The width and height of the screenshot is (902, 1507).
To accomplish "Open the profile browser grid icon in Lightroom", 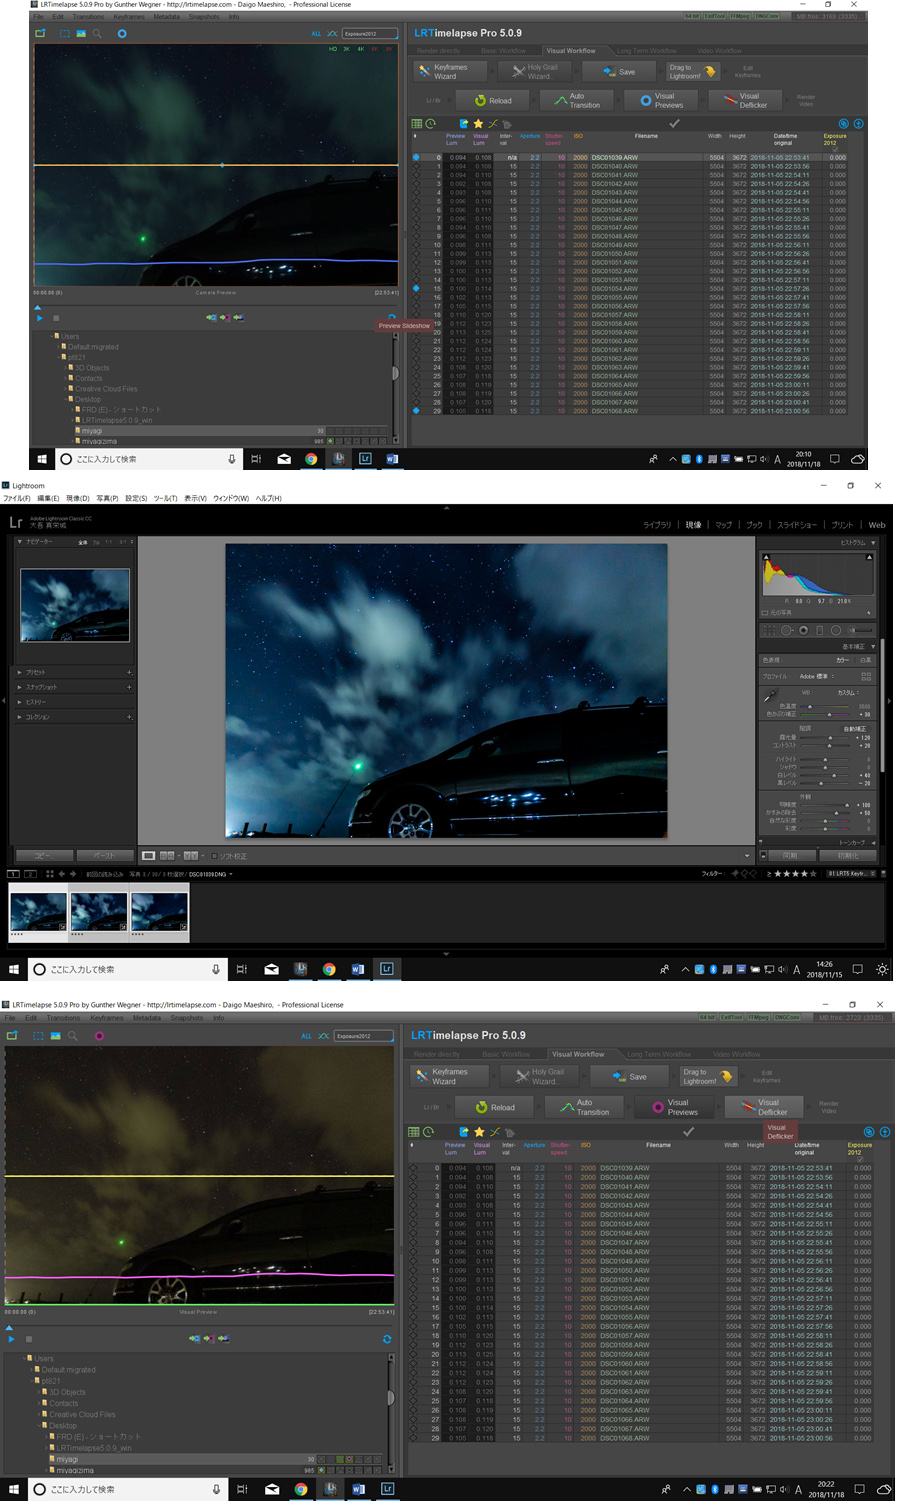I will (866, 676).
